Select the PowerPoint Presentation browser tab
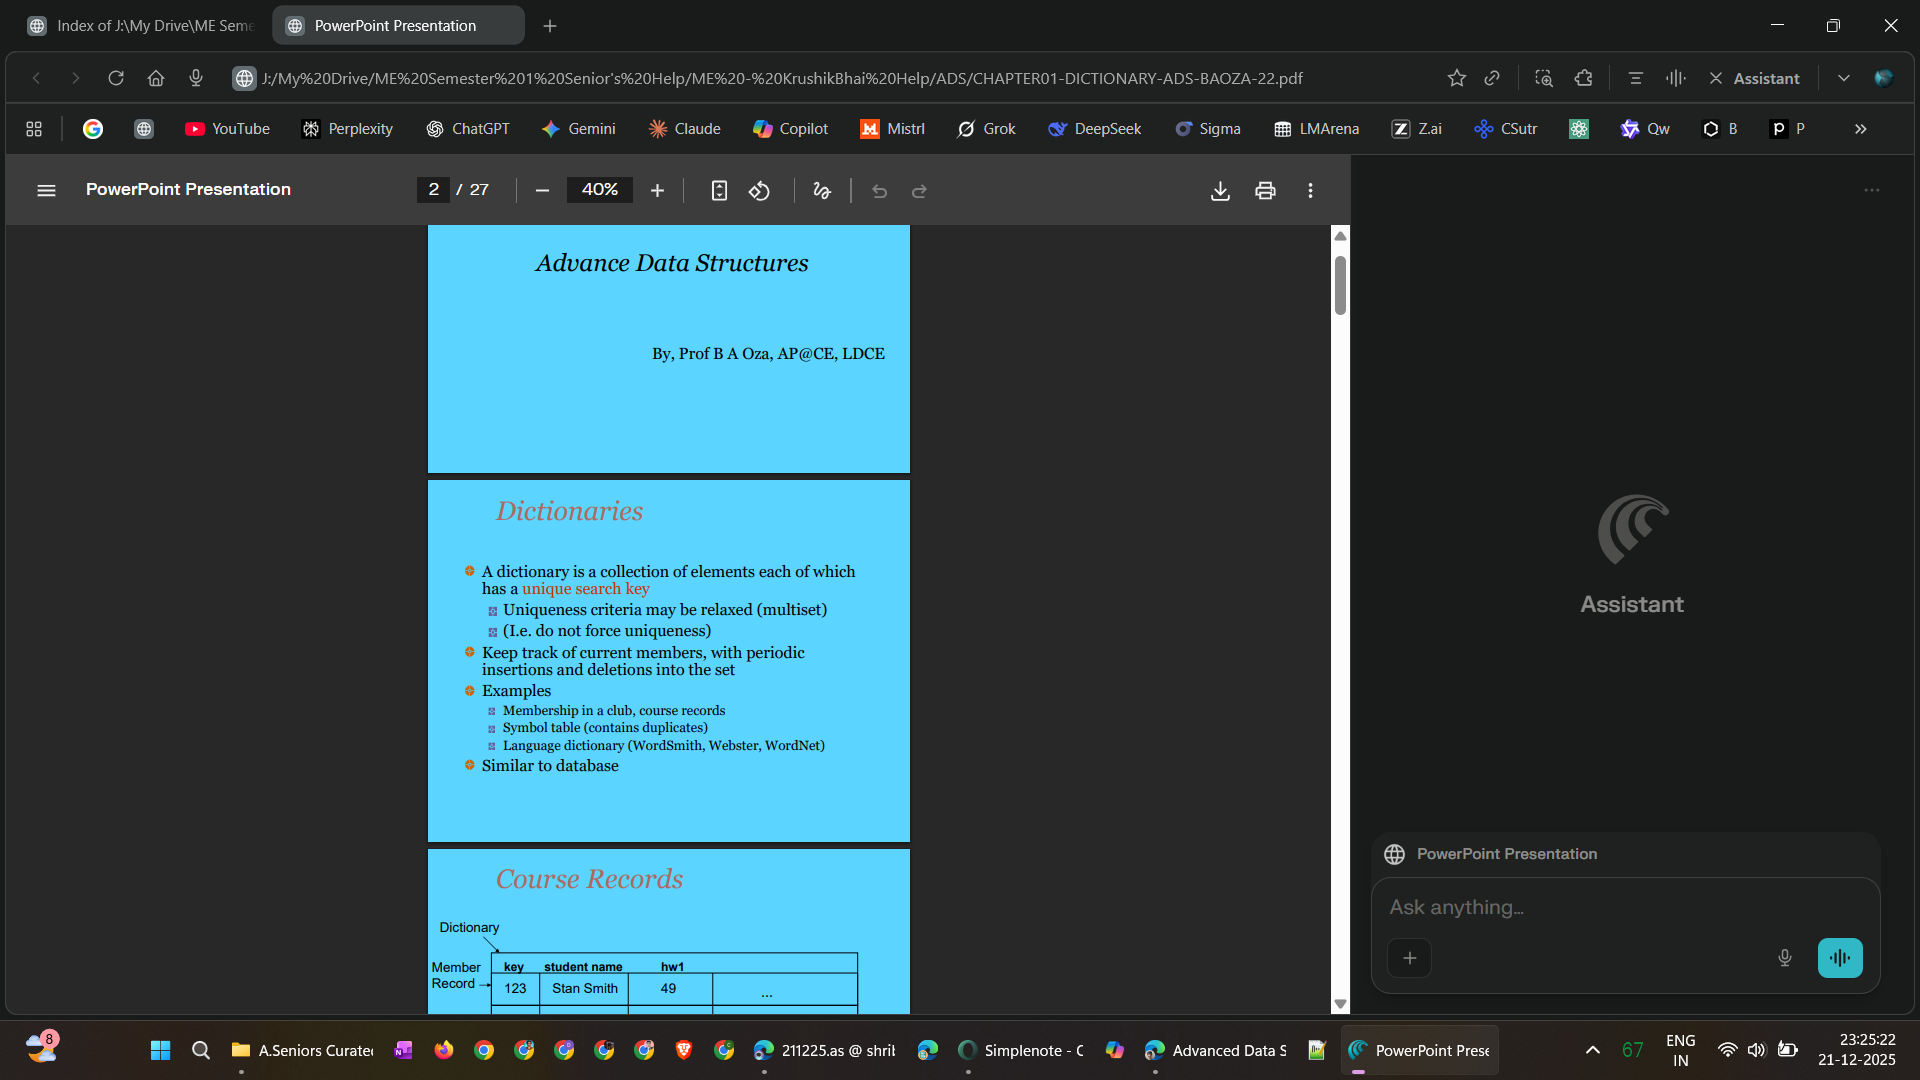Screen dimensions: 1920x1080 coord(398,26)
